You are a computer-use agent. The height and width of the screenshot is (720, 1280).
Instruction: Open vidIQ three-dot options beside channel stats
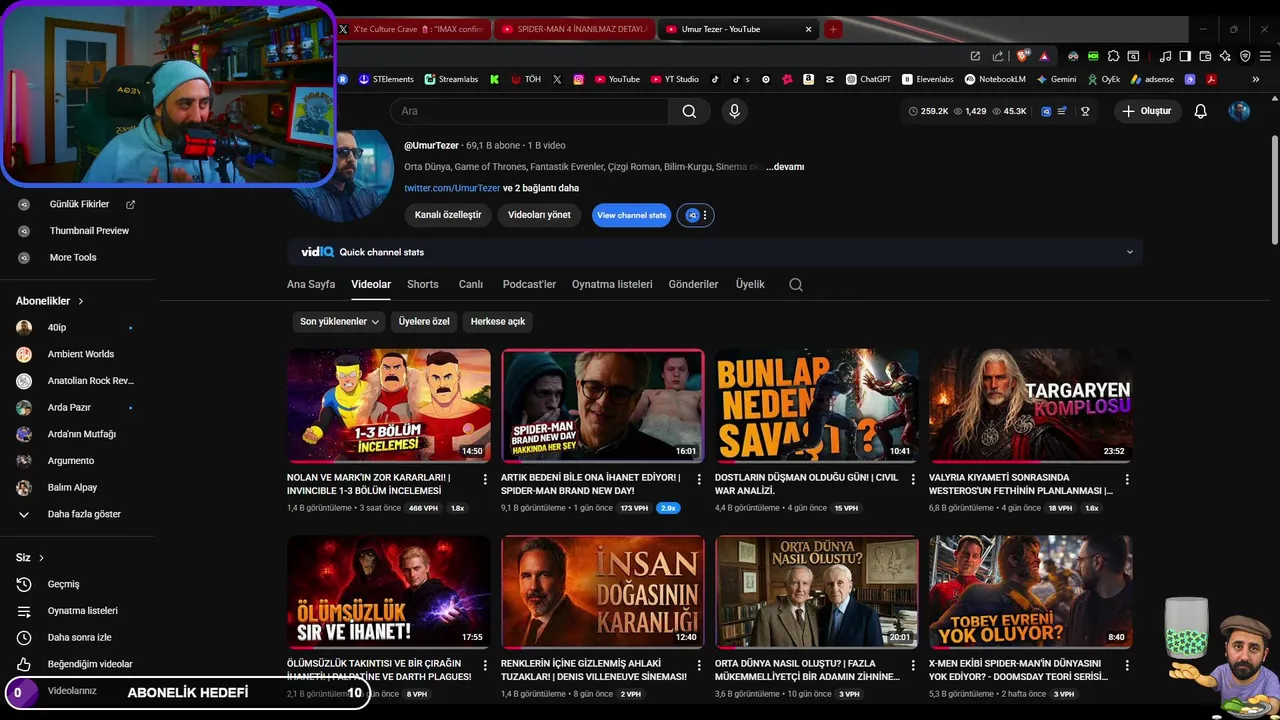click(x=705, y=215)
